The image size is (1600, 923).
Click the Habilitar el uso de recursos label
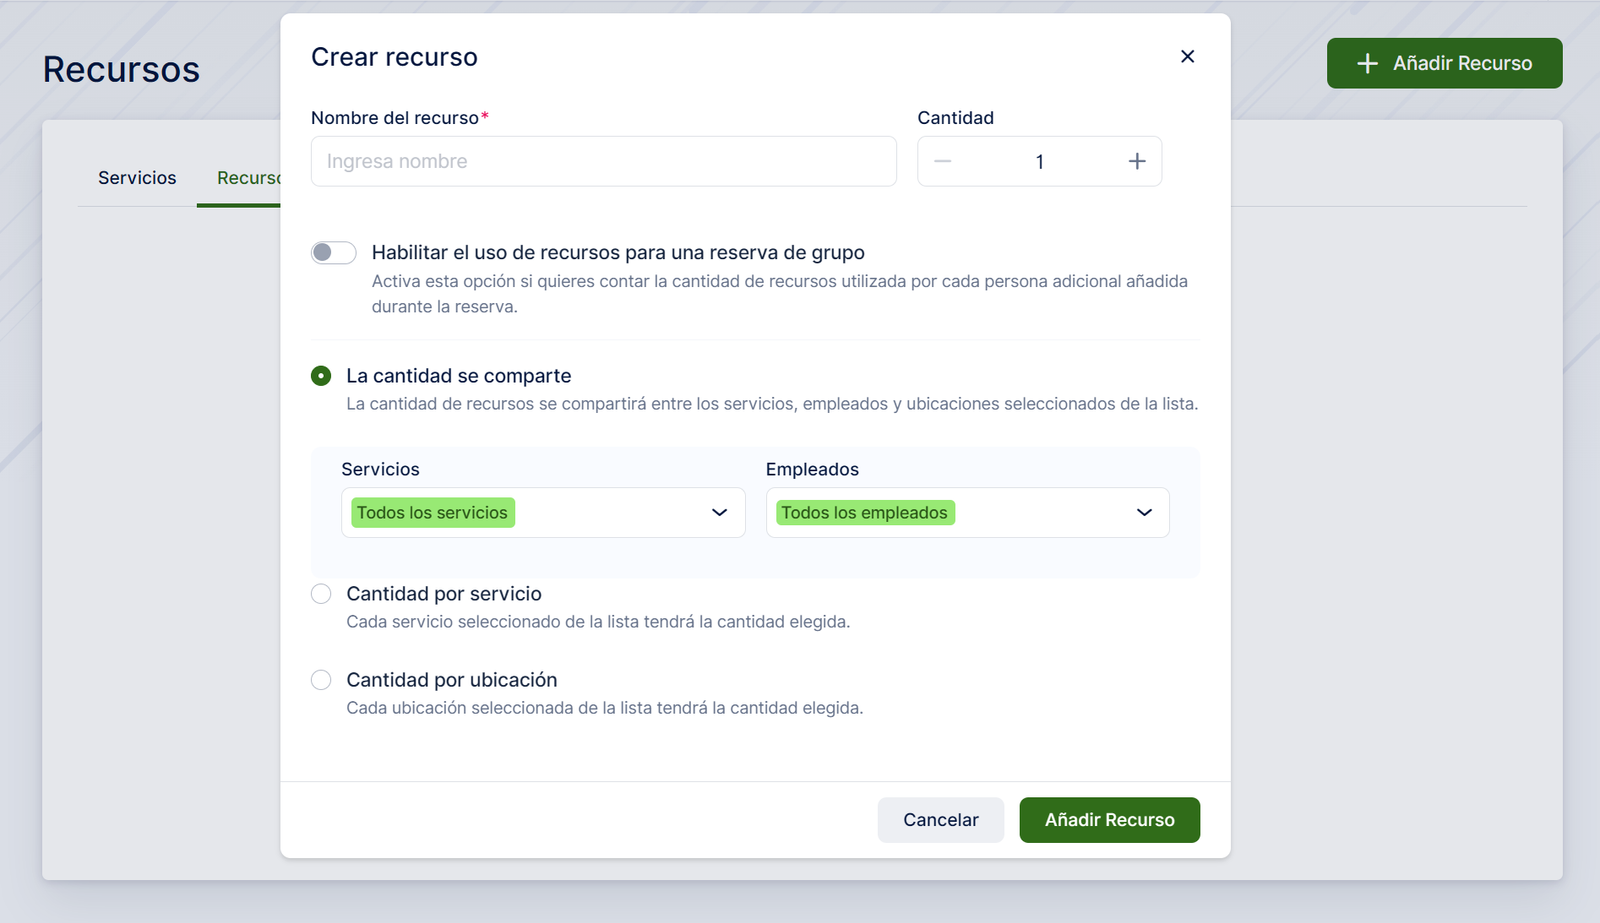[617, 253]
